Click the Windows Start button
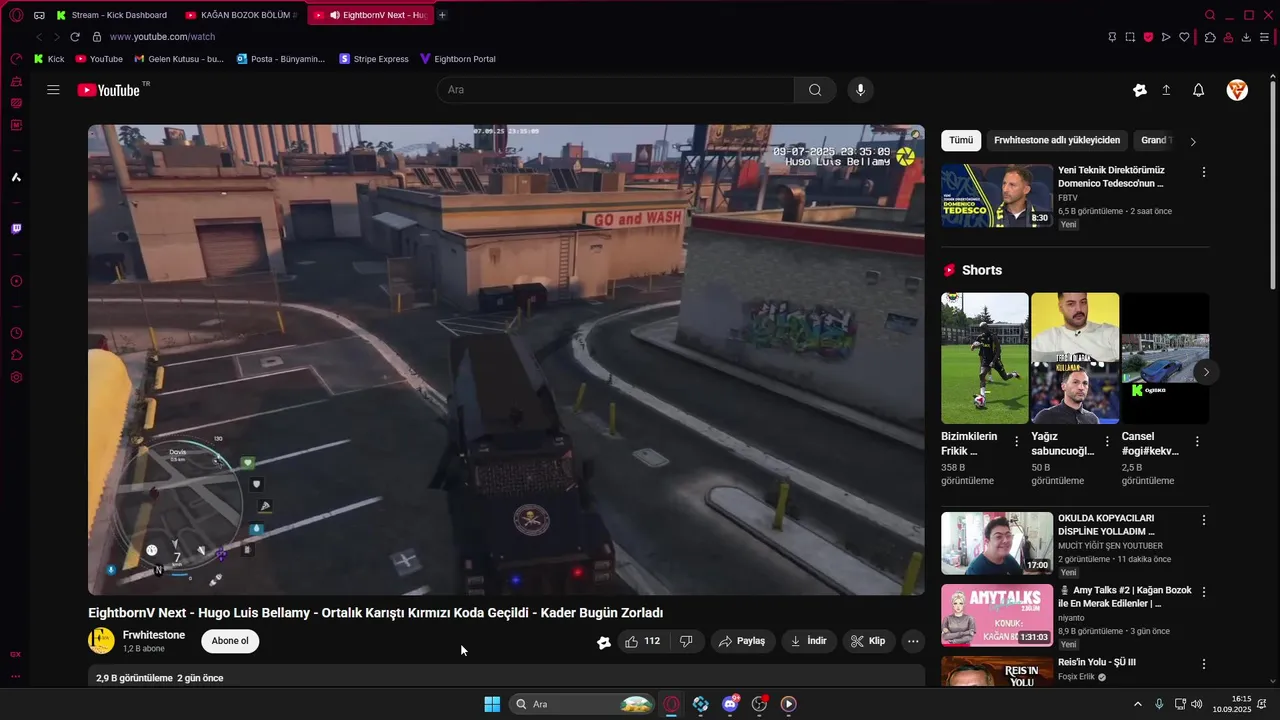This screenshot has width=1280, height=720. click(492, 704)
